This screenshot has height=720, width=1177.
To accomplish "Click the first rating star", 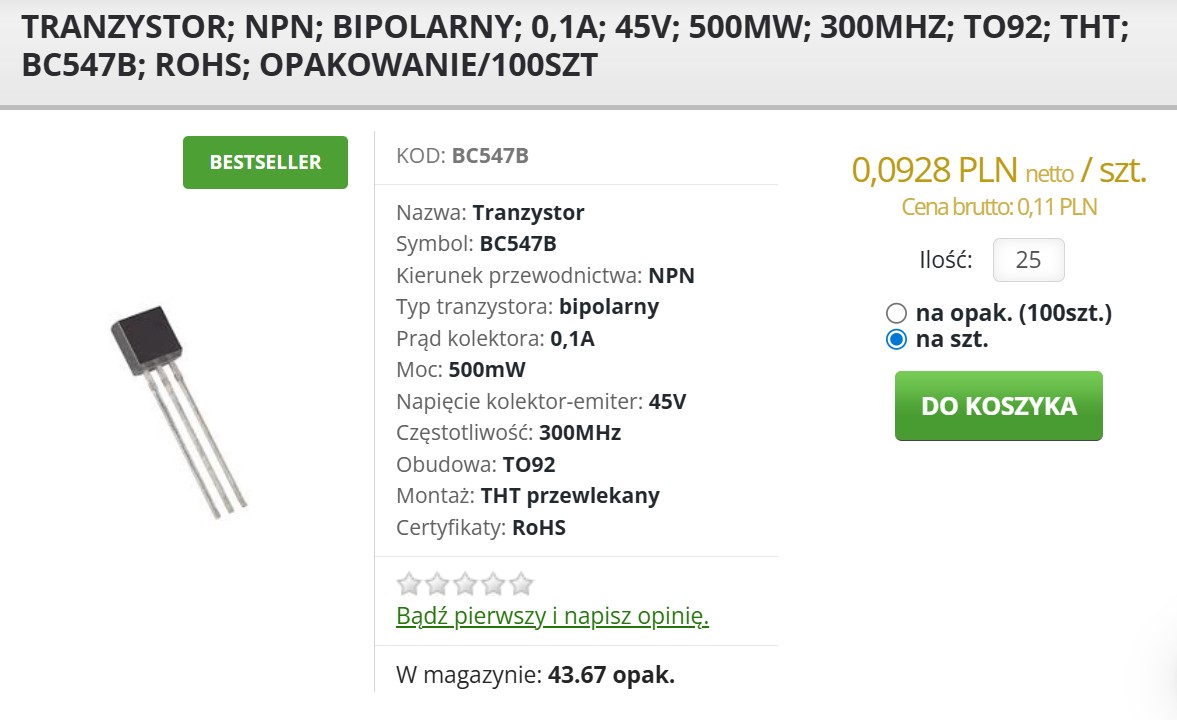I will (408, 584).
